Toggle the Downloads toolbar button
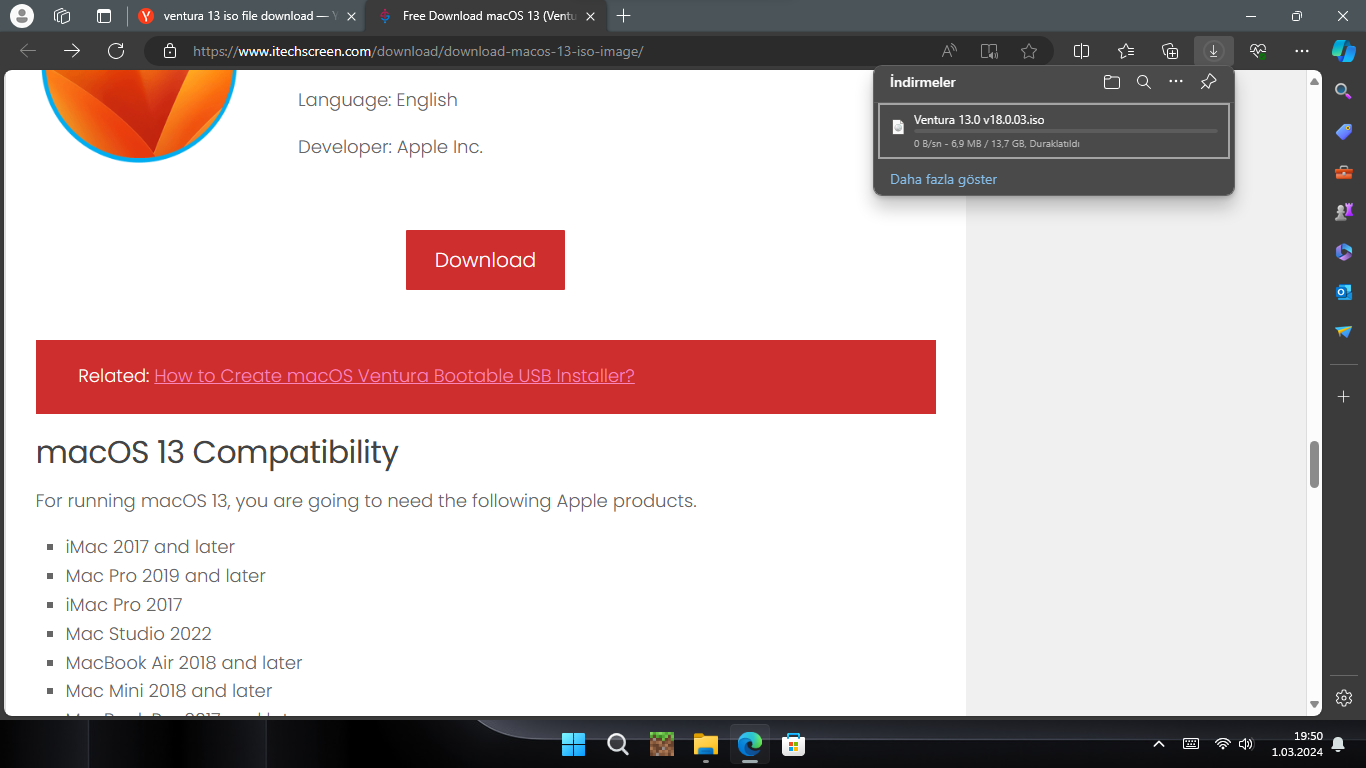 (x=1213, y=51)
